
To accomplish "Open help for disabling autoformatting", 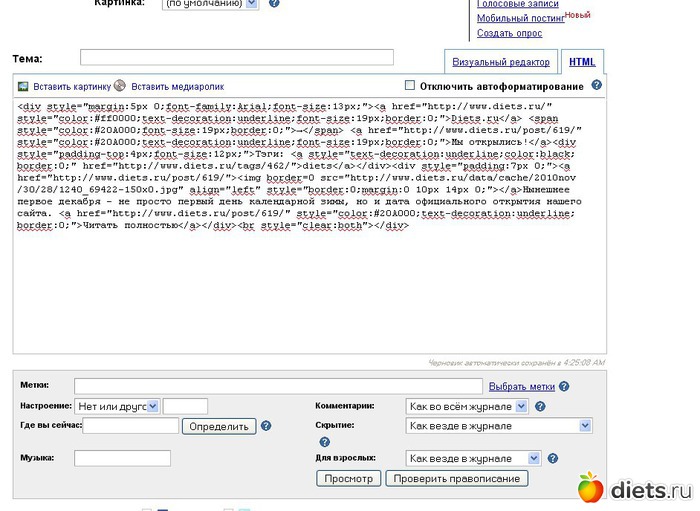I will [597, 85].
